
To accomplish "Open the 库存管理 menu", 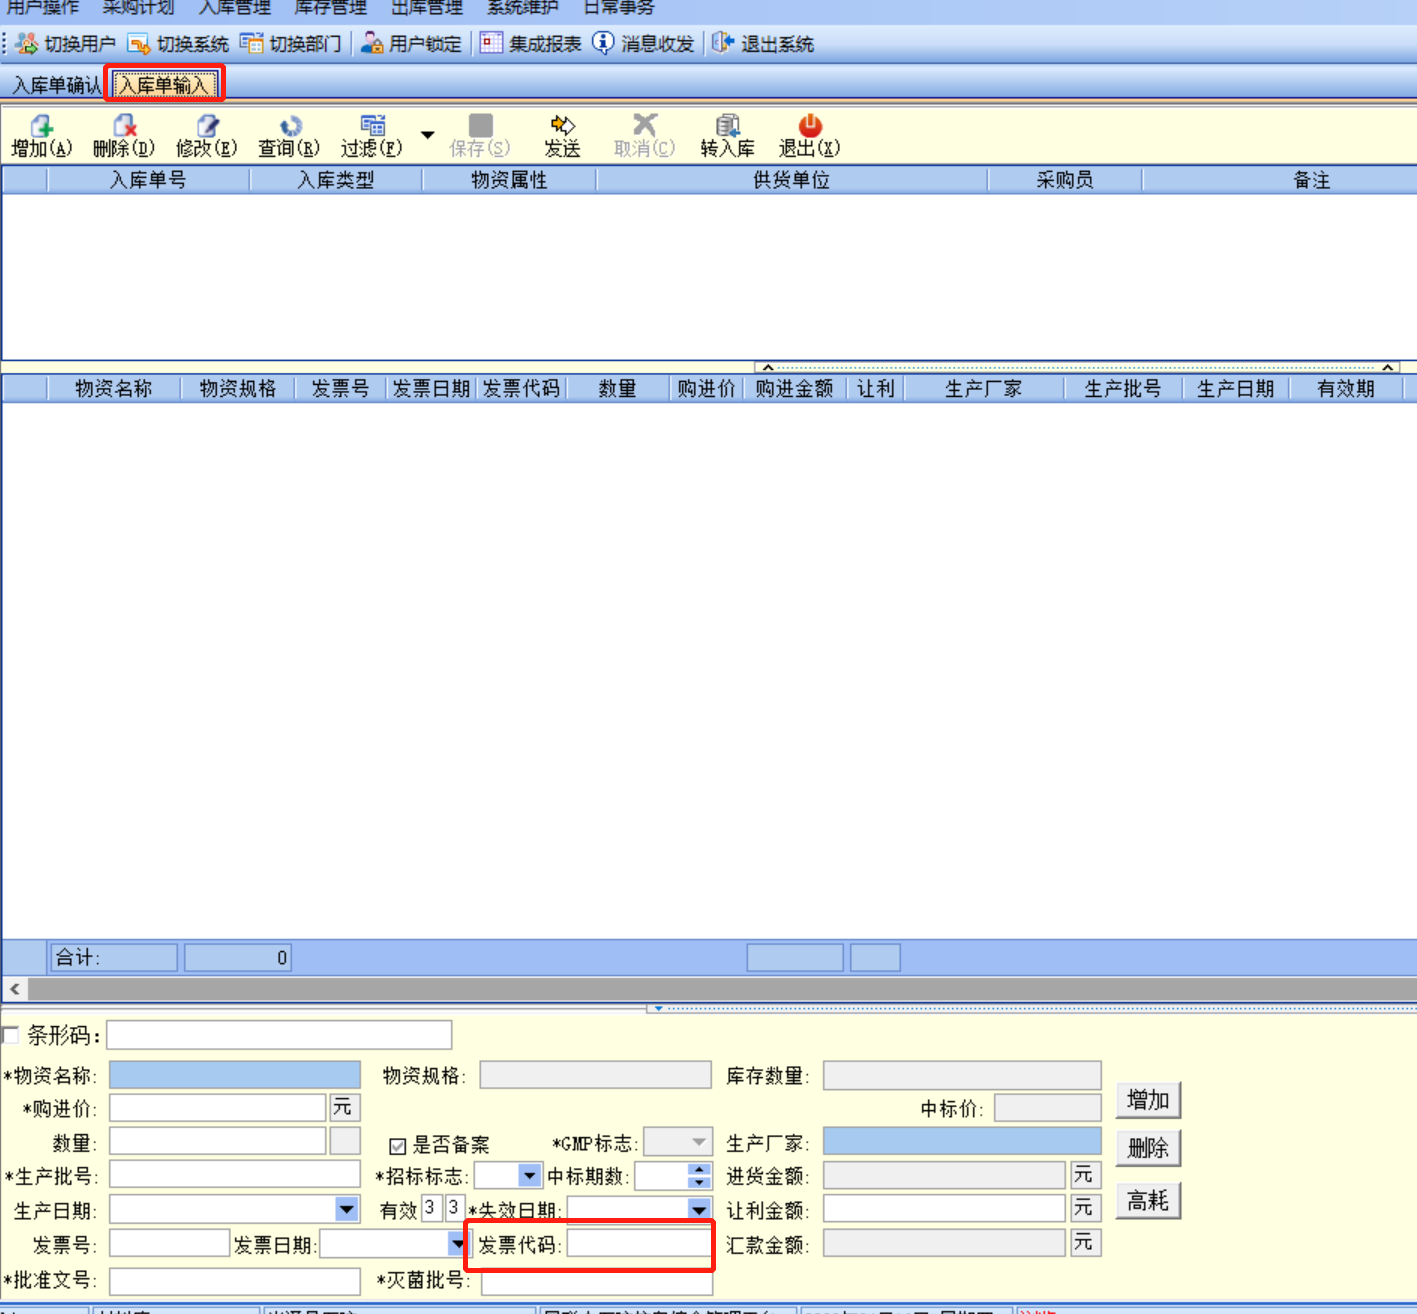I will [330, 8].
